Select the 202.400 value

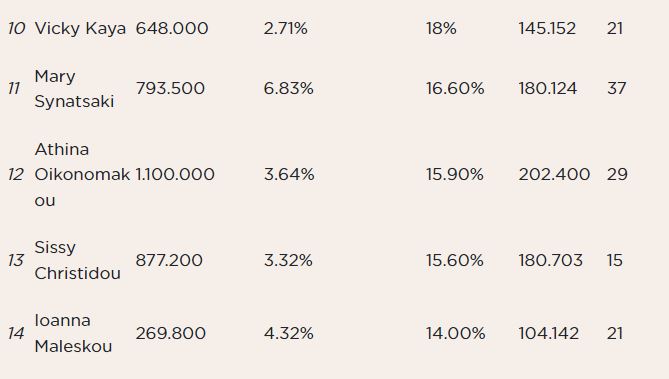click(x=554, y=175)
